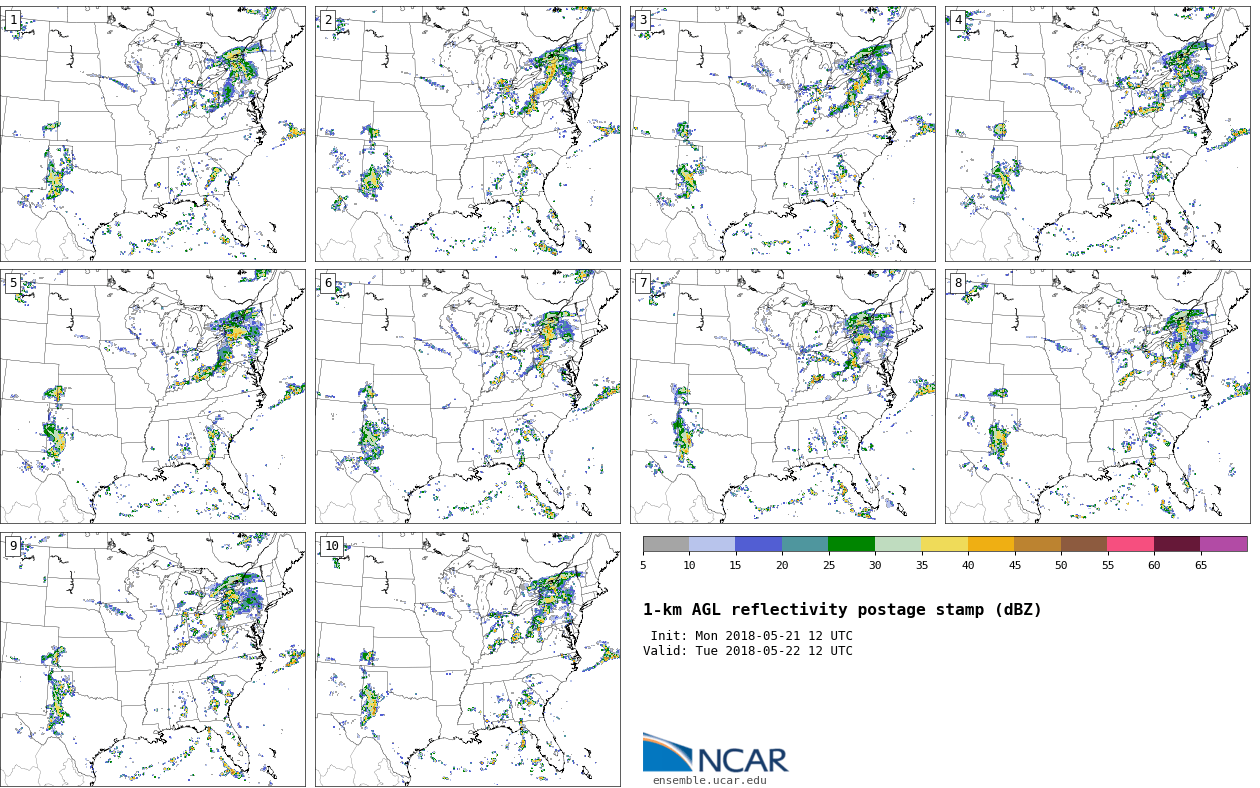Select the member 6 reflectivity panel
The width and height of the screenshot is (1260, 788).
point(467,396)
